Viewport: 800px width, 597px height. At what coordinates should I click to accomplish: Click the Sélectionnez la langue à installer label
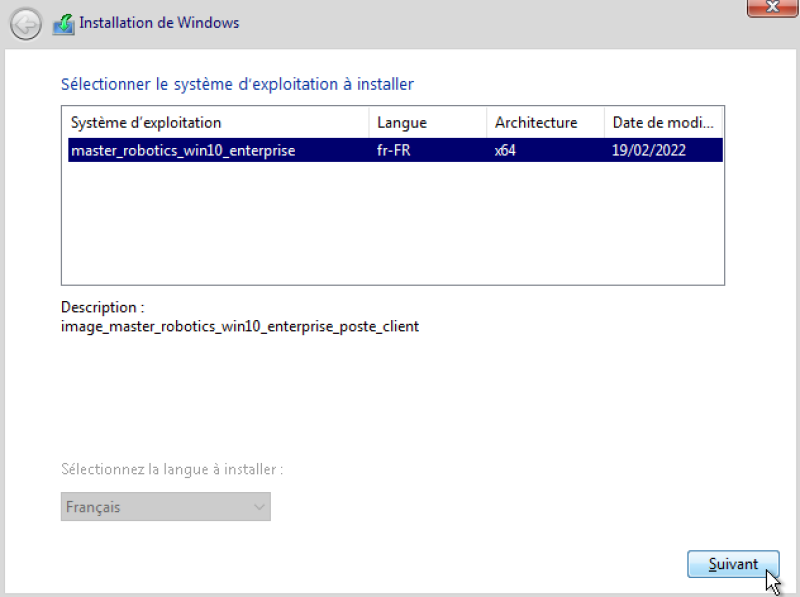coord(172,469)
